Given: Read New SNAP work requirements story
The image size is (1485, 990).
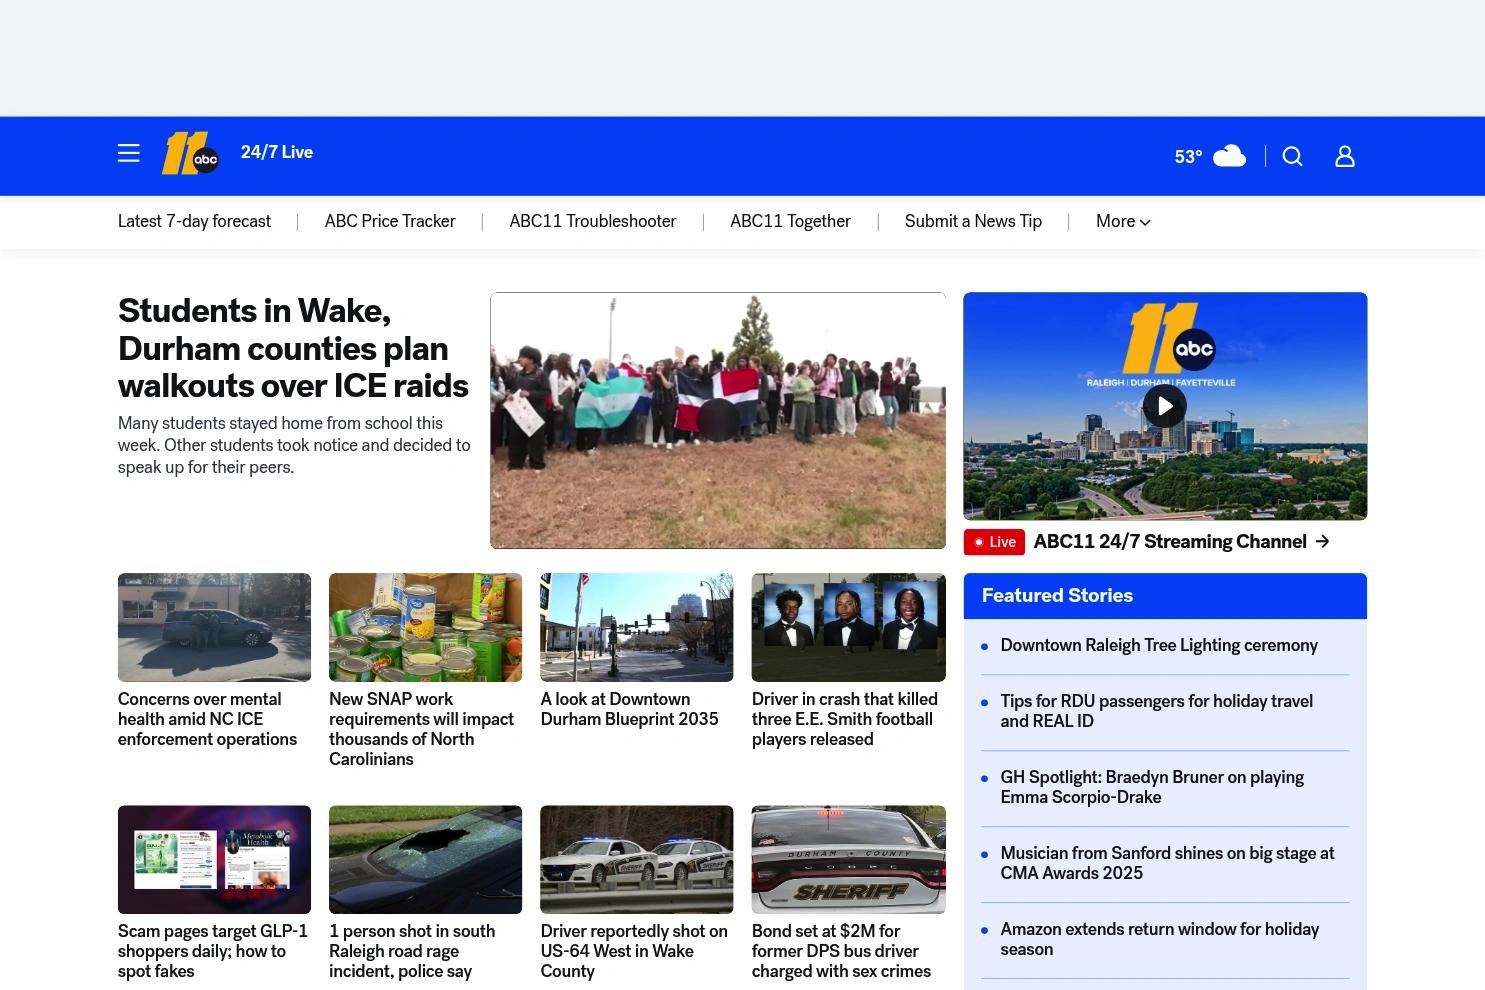Looking at the screenshot, I should 421,729.
